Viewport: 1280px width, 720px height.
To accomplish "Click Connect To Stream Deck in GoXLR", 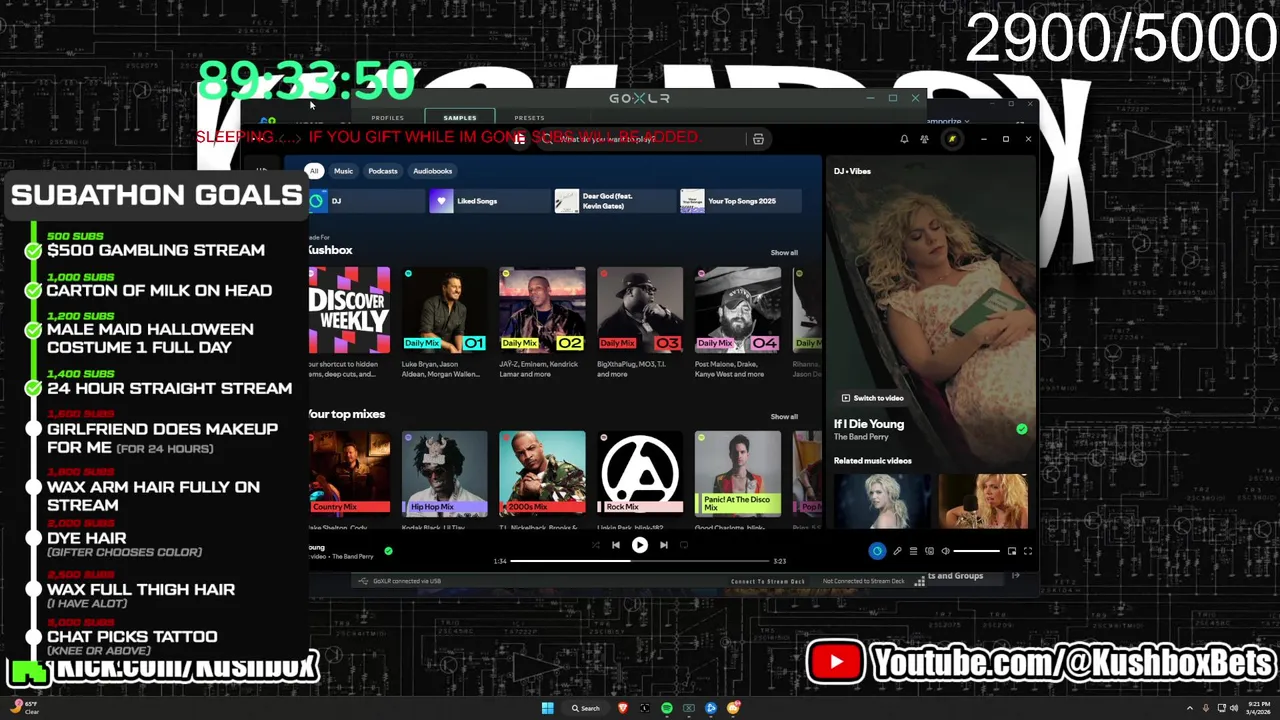I will 768,581.
